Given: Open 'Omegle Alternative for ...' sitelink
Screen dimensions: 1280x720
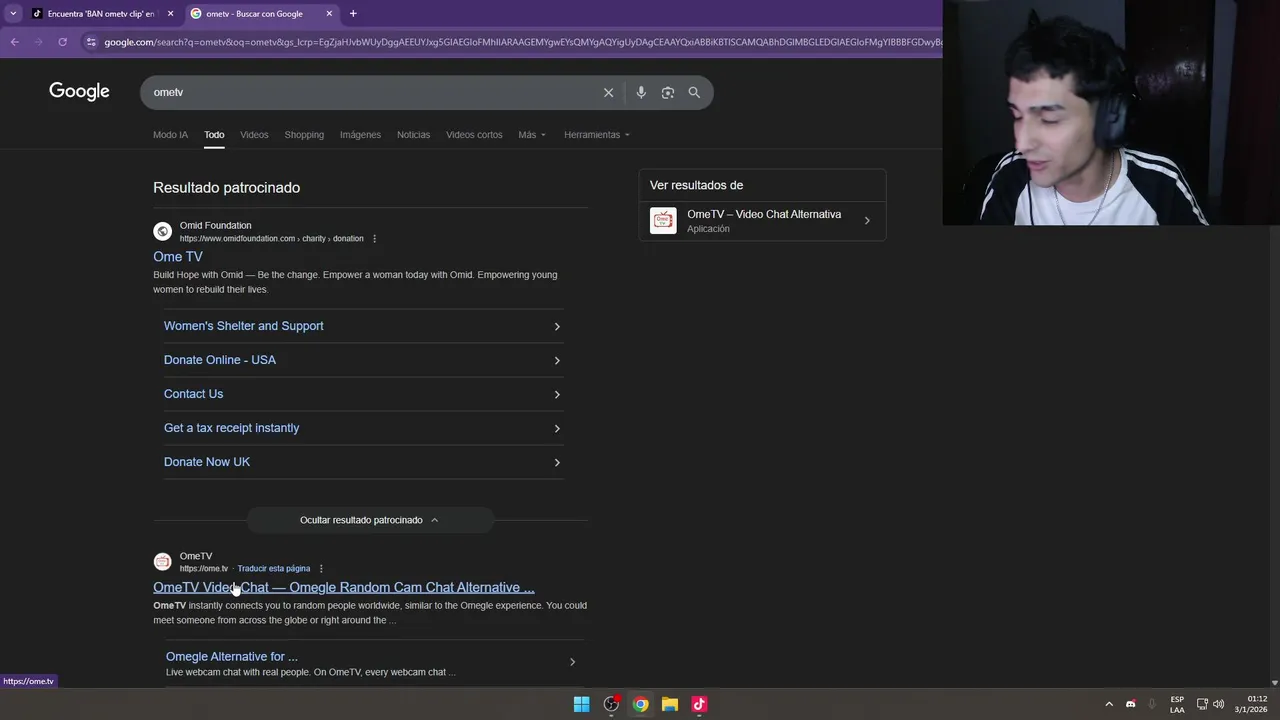Looking at the screenshot, I should [x=232, y=657].
